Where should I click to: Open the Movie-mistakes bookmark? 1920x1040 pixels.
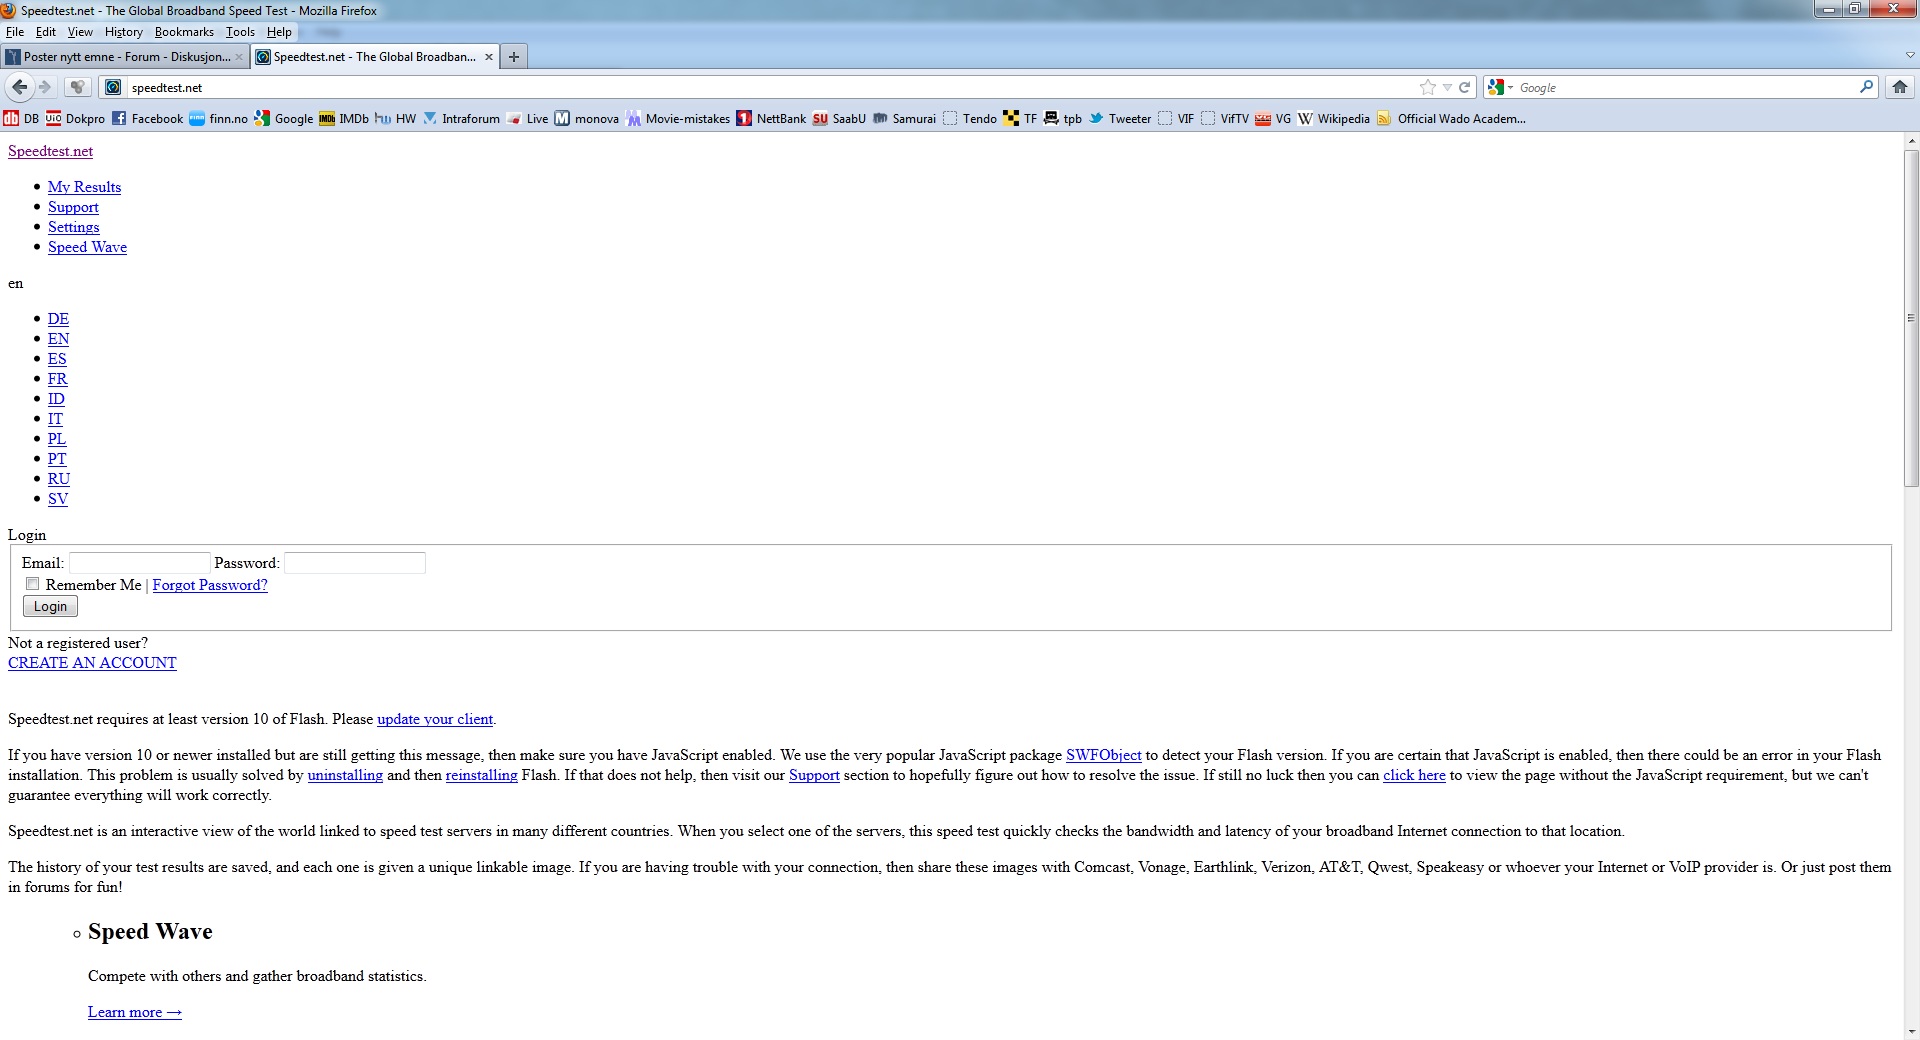click(678, 118)
